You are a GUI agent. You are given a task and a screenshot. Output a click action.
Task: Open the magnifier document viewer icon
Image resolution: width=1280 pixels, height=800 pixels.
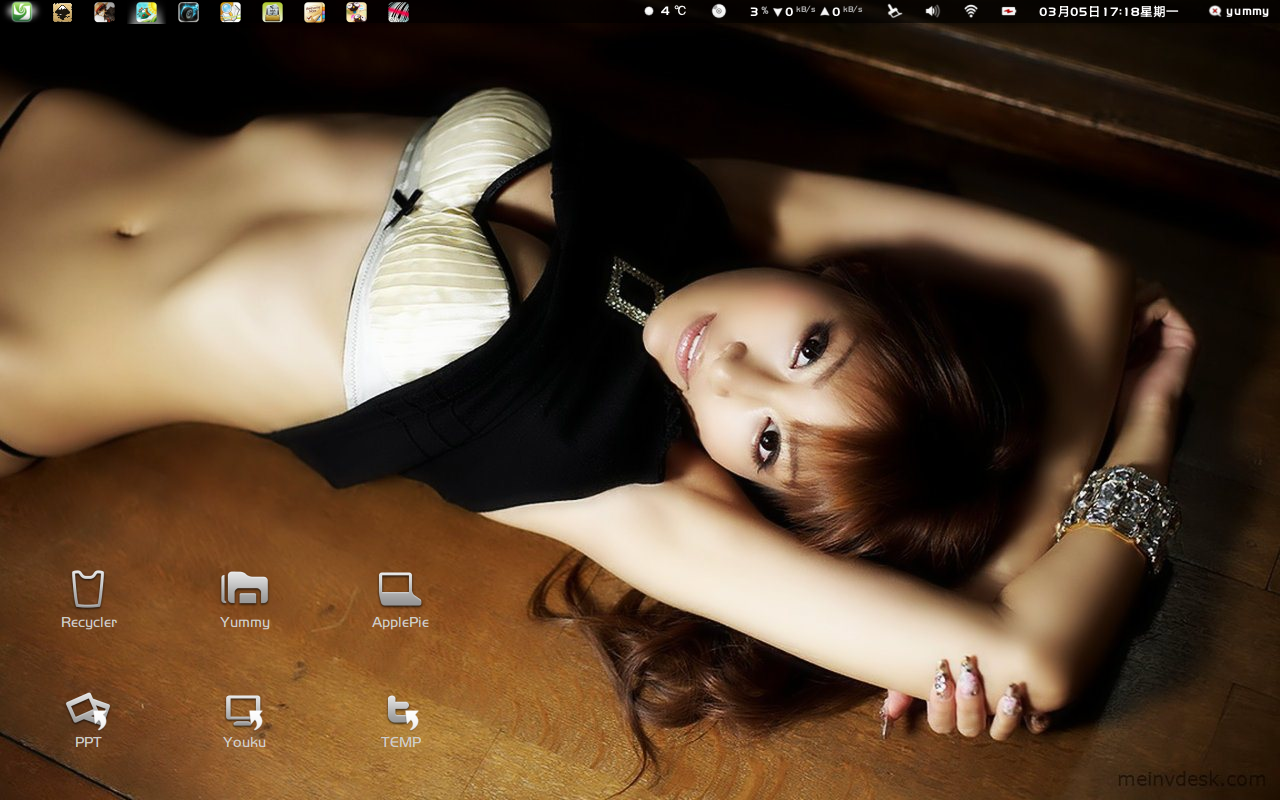coord(230,12)
